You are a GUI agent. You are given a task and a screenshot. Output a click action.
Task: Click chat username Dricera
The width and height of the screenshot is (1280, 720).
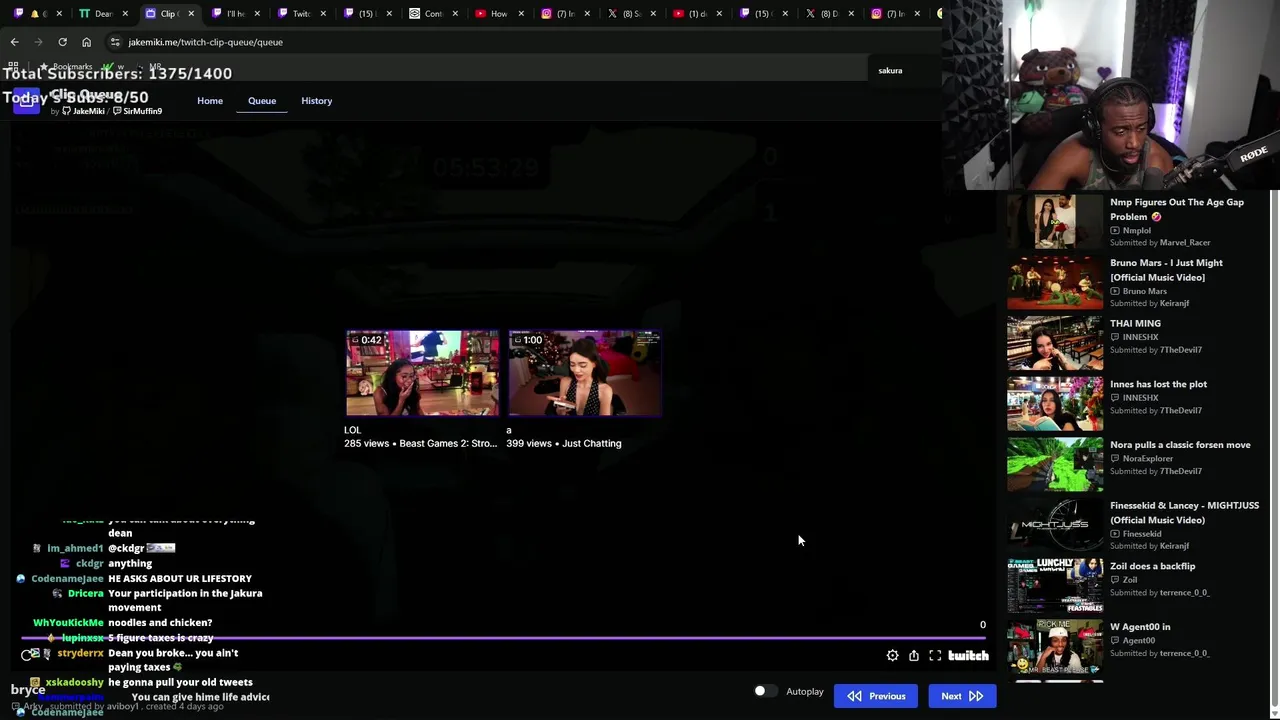click(85, 594)
